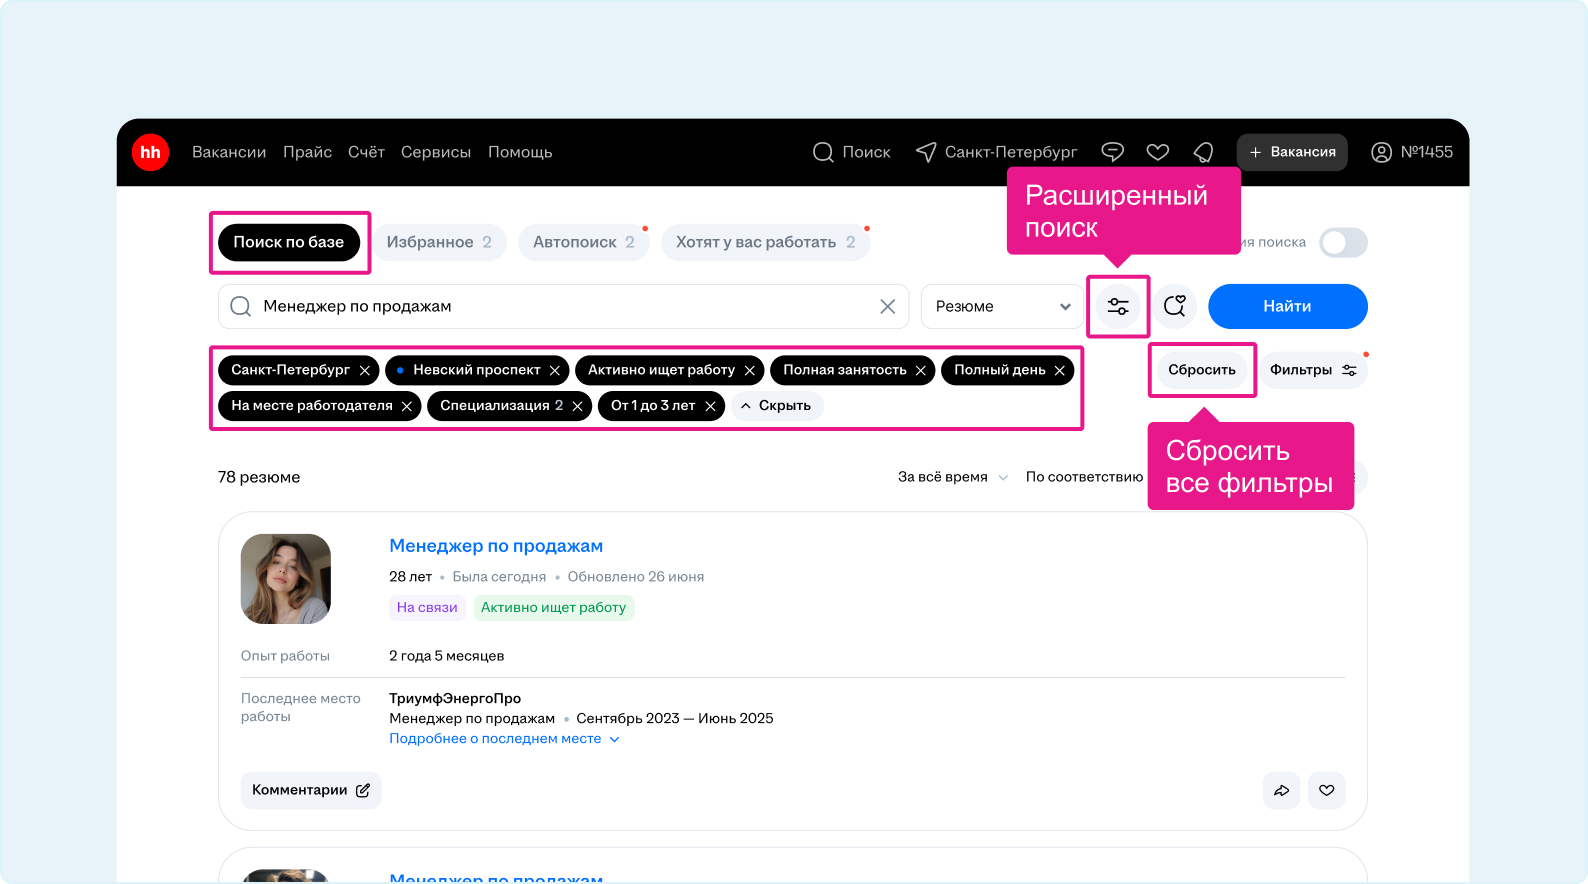Remove the Полный день filter chip
This screenshot has width=1588, height=884.
[x=1060, y=370]
